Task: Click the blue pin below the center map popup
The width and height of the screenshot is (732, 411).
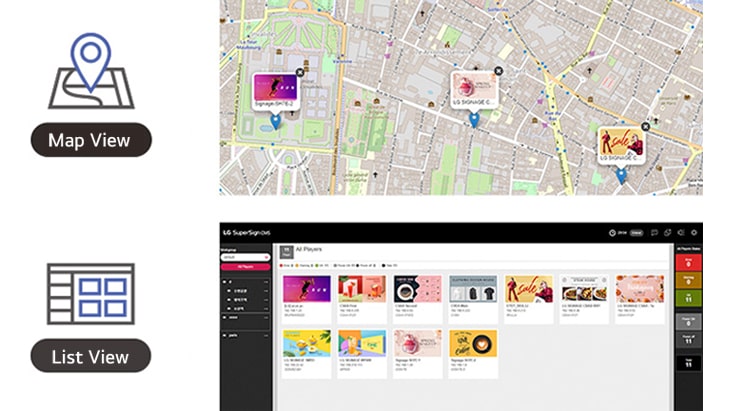Action: [474, 119]
